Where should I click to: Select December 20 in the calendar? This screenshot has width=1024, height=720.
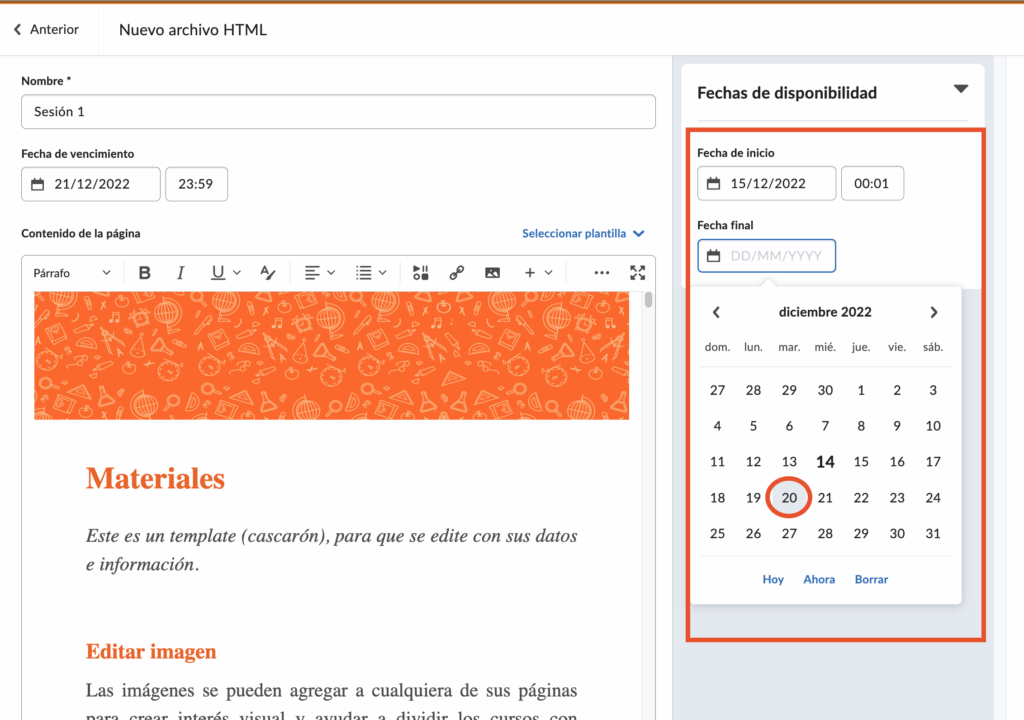[x=789, y=498]
